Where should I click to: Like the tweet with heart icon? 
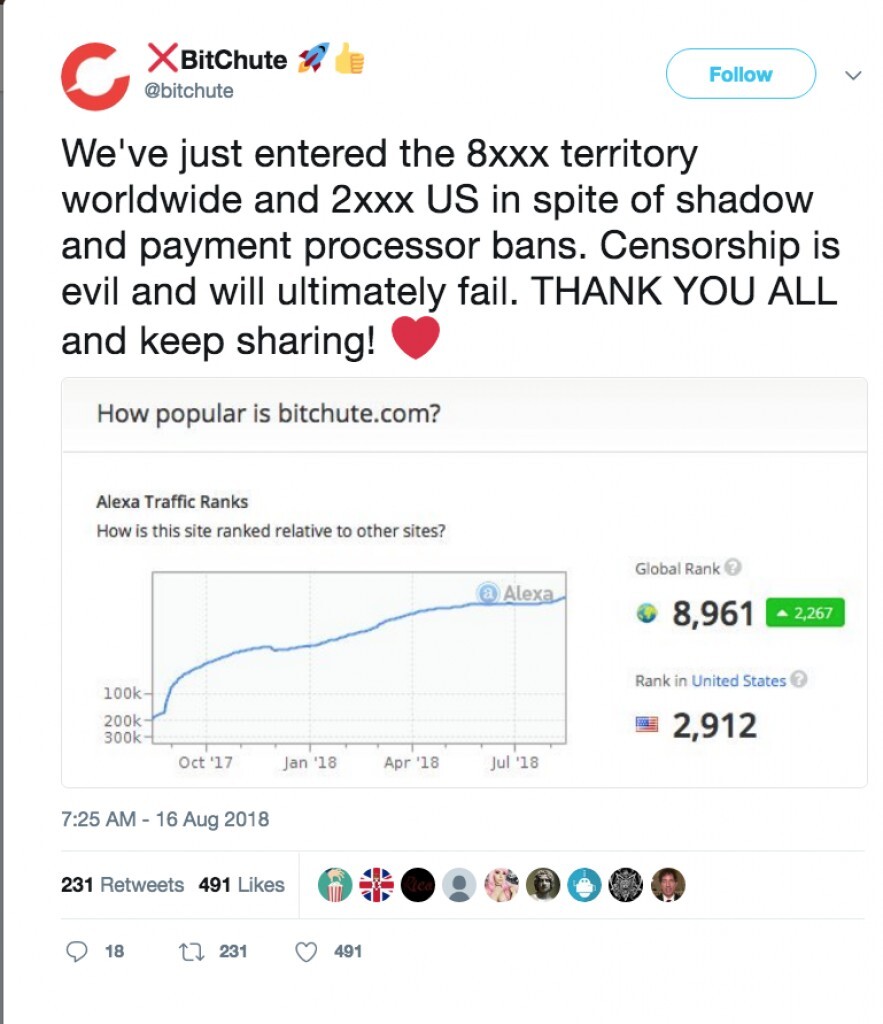(x=306, y=951)
